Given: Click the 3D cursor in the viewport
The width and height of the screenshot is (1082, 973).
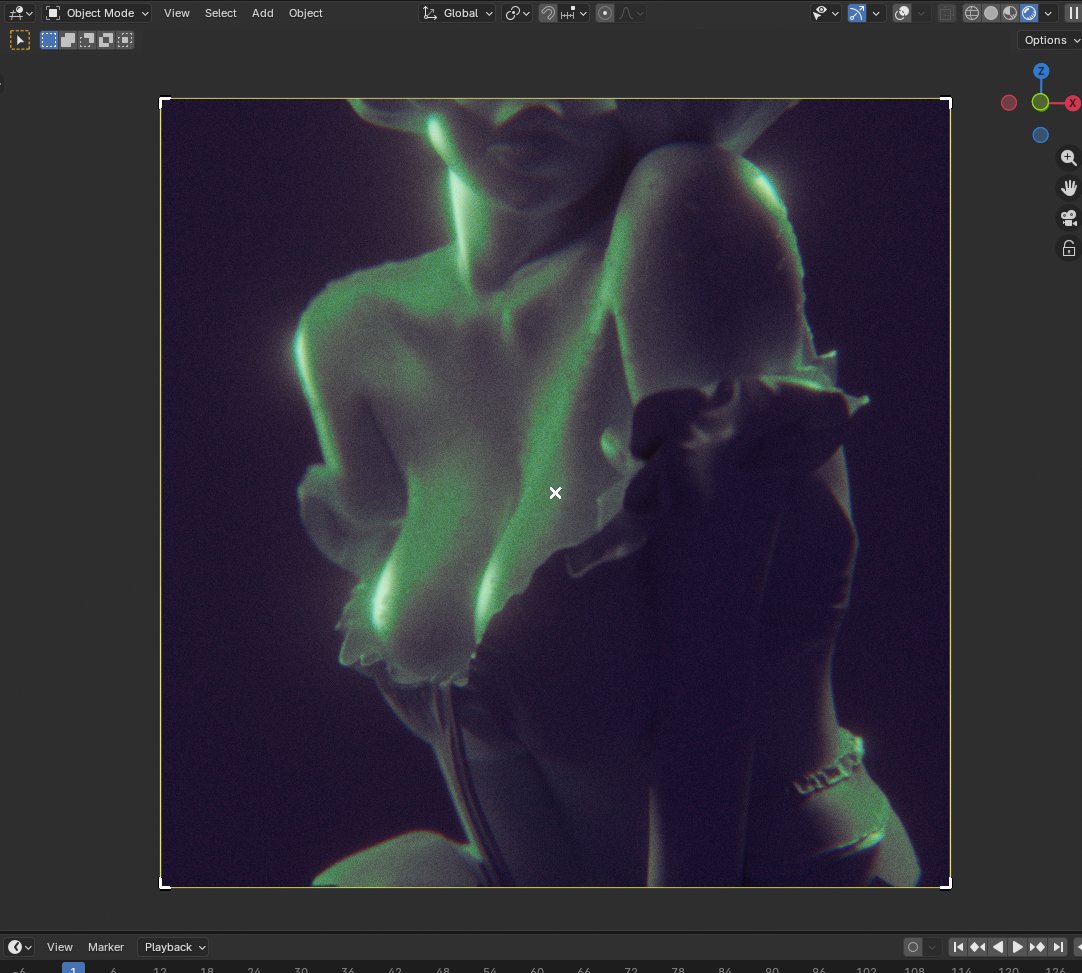Looking at the screenshot, I should pos(555,493).
